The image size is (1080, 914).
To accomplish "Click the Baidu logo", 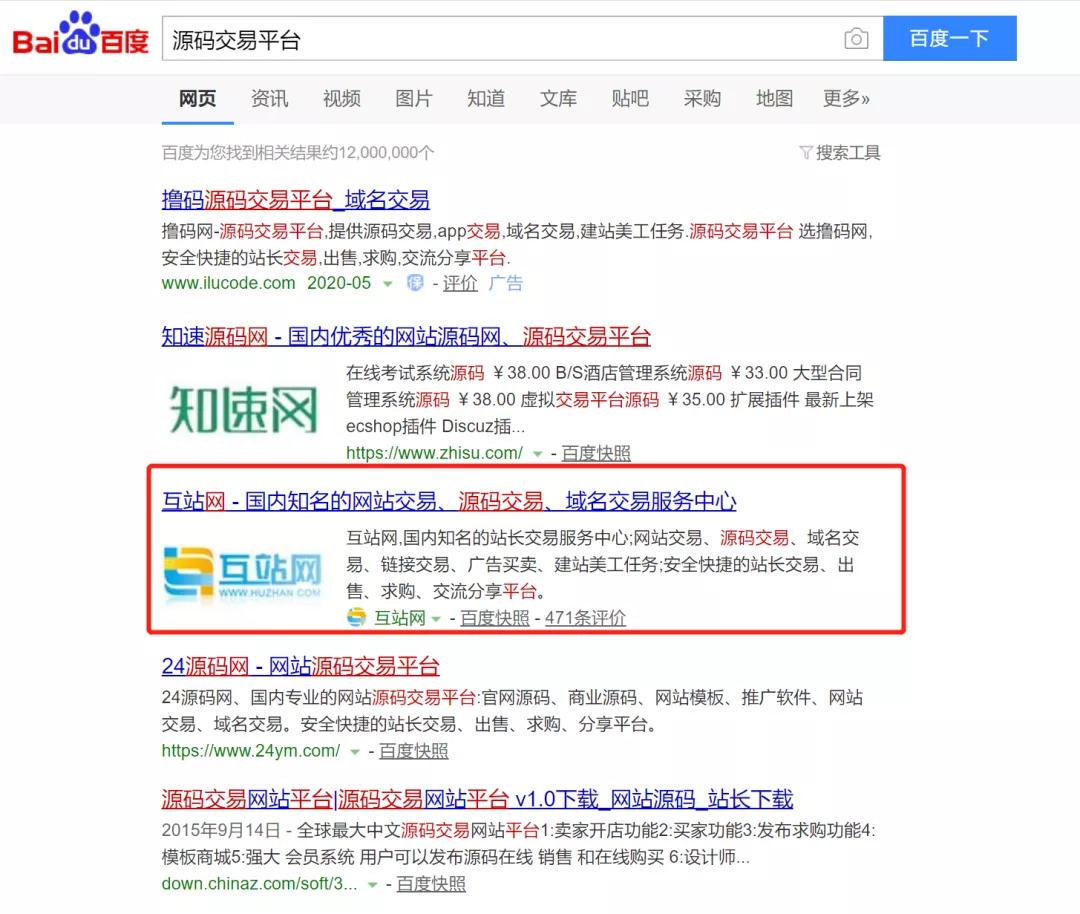I will tap(80, 38).
